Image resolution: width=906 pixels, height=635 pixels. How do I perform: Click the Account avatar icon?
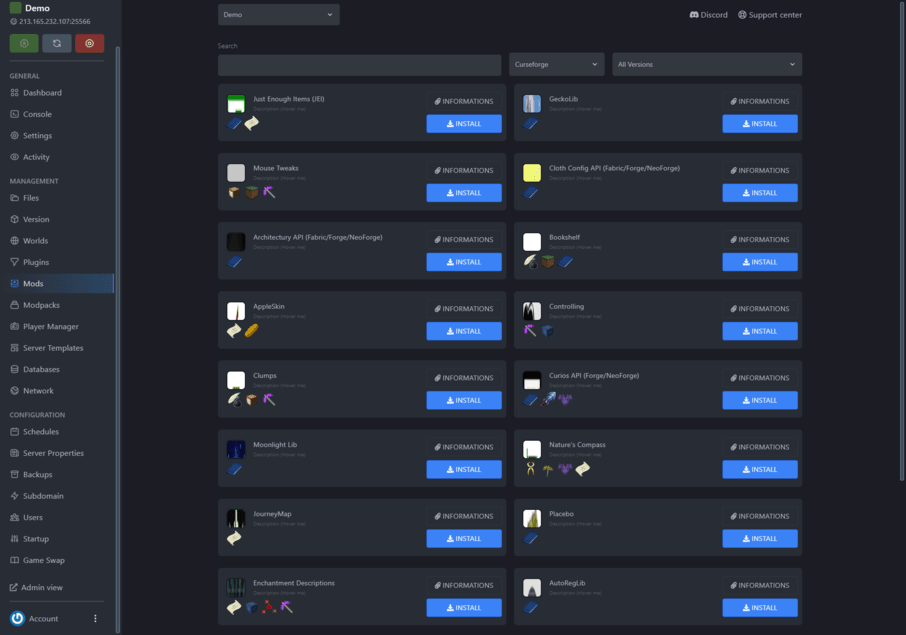[x=17, y=619]
